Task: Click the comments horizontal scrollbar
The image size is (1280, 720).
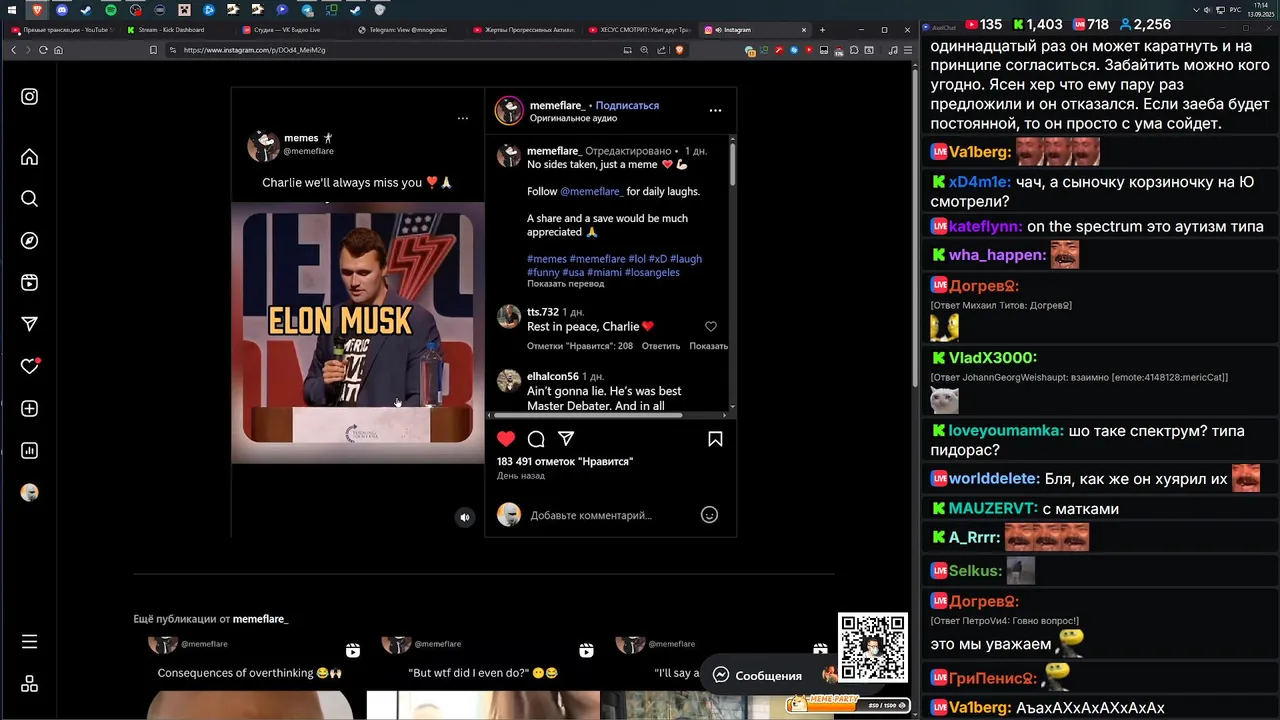Action: pyautogui.click(x=589, y=415)
